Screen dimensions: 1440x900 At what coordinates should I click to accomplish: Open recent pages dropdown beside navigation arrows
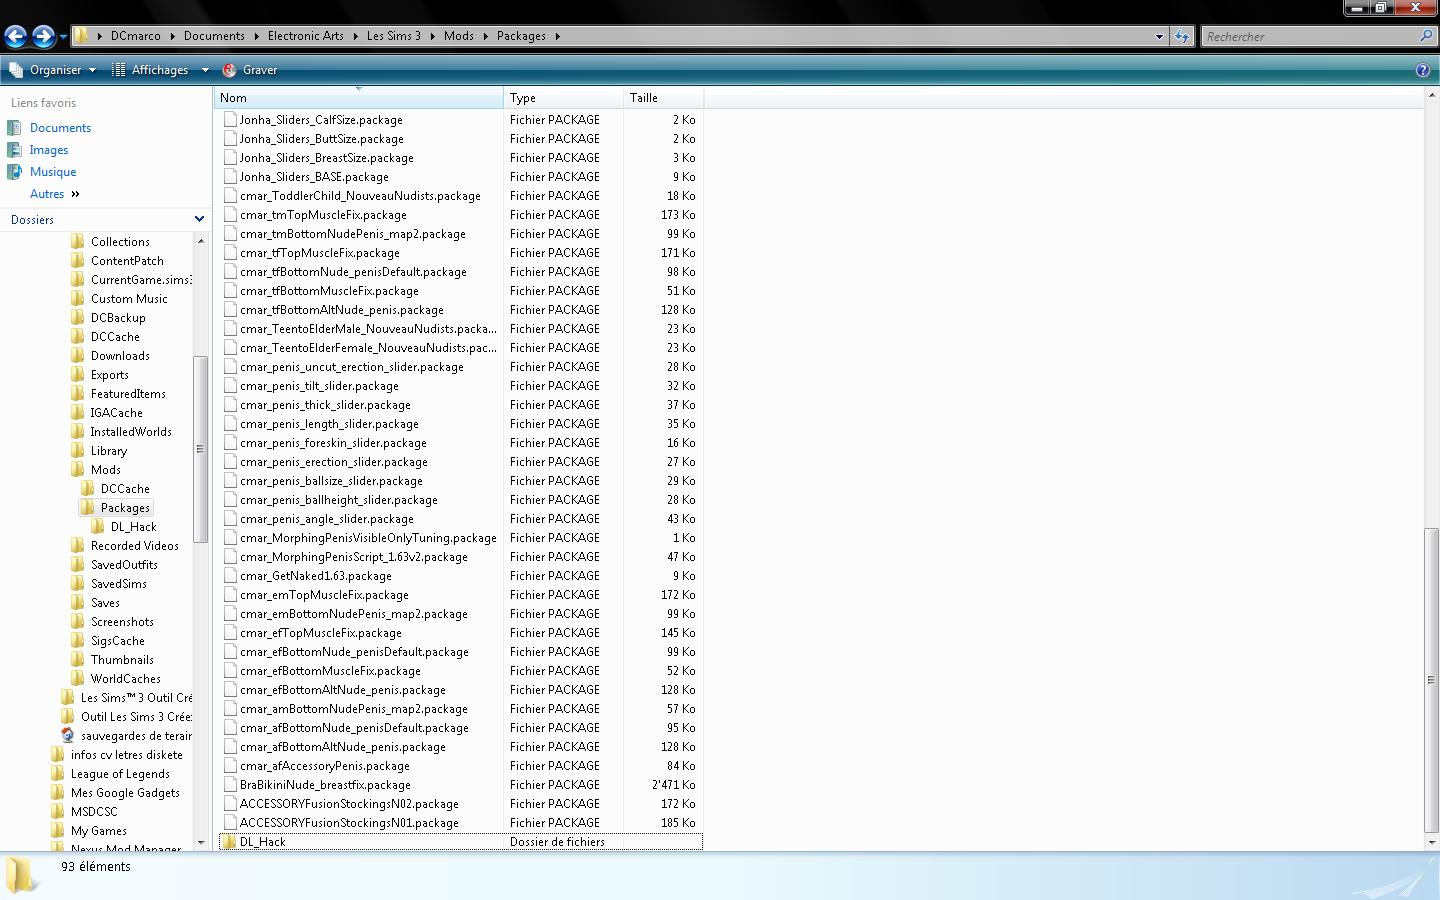[x=63, y=37]
